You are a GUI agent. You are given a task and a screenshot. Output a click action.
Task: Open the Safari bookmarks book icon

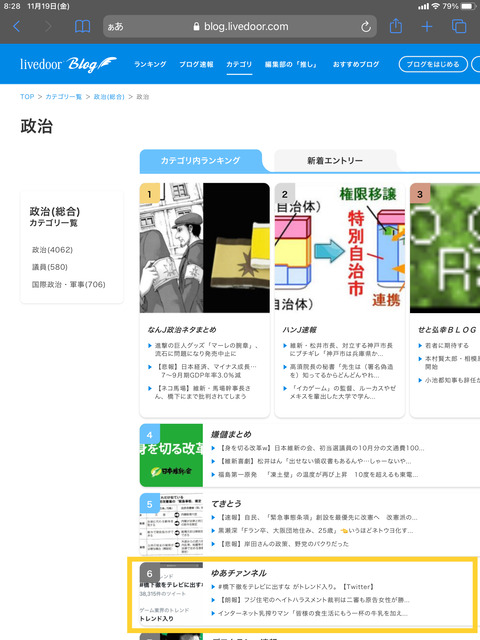(82, 27)
